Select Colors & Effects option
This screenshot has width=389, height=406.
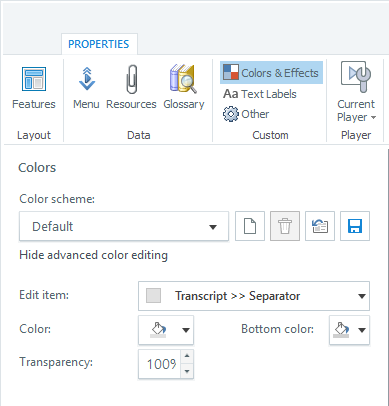(x=271, y=73)
